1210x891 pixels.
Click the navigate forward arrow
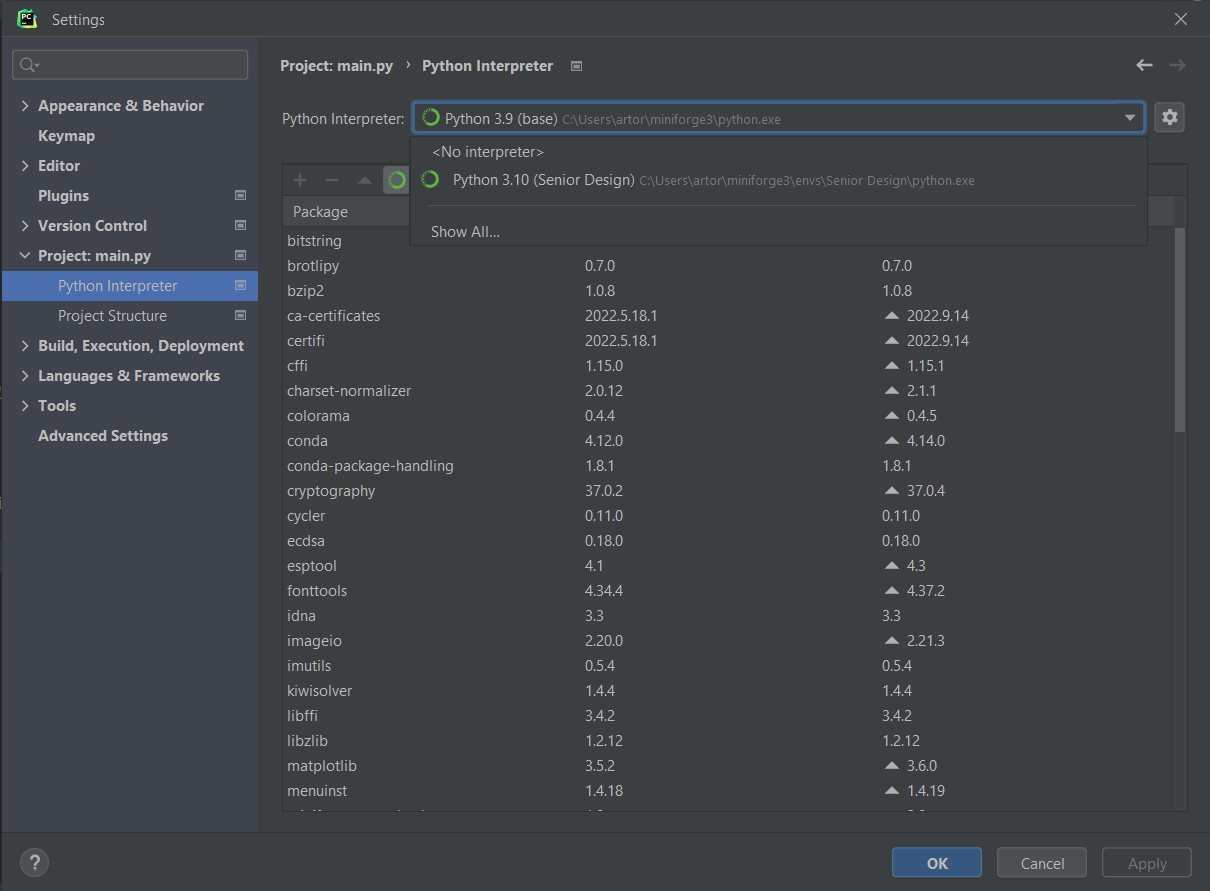1177,65
